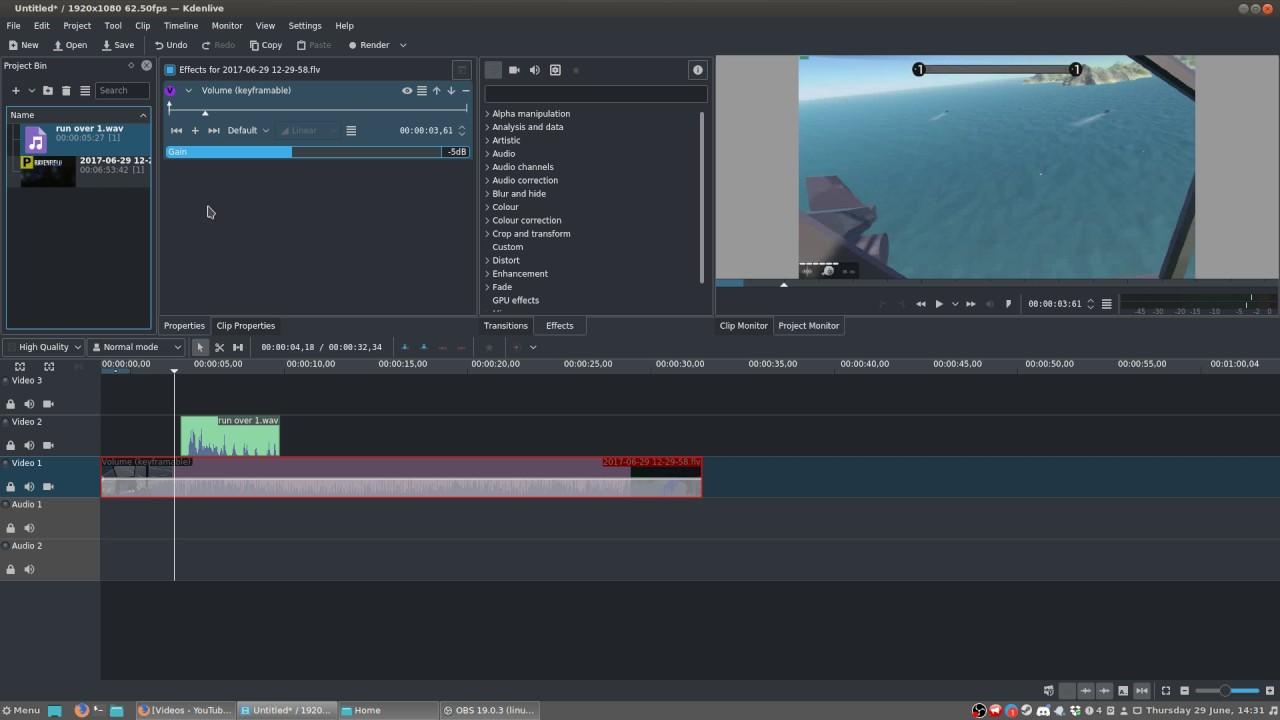Show video effects category icon
This screenshot has width=1280, height=720.
coord(514,70)
